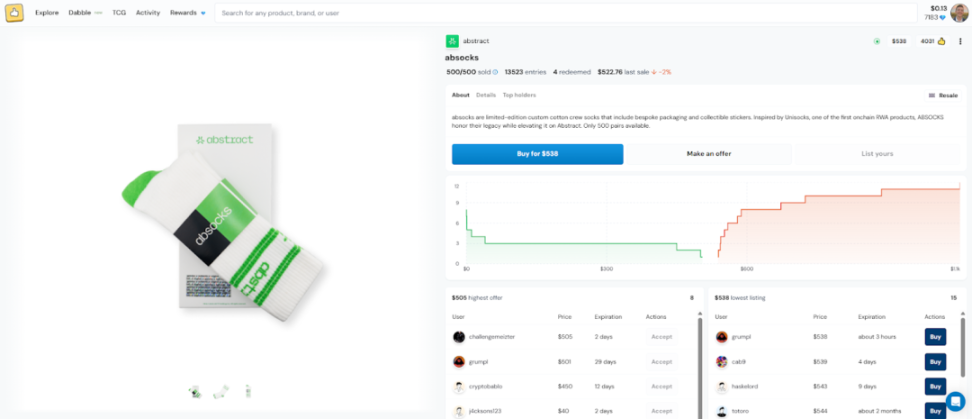
Task: Click the green live status indicator
Action: (877, 42)
